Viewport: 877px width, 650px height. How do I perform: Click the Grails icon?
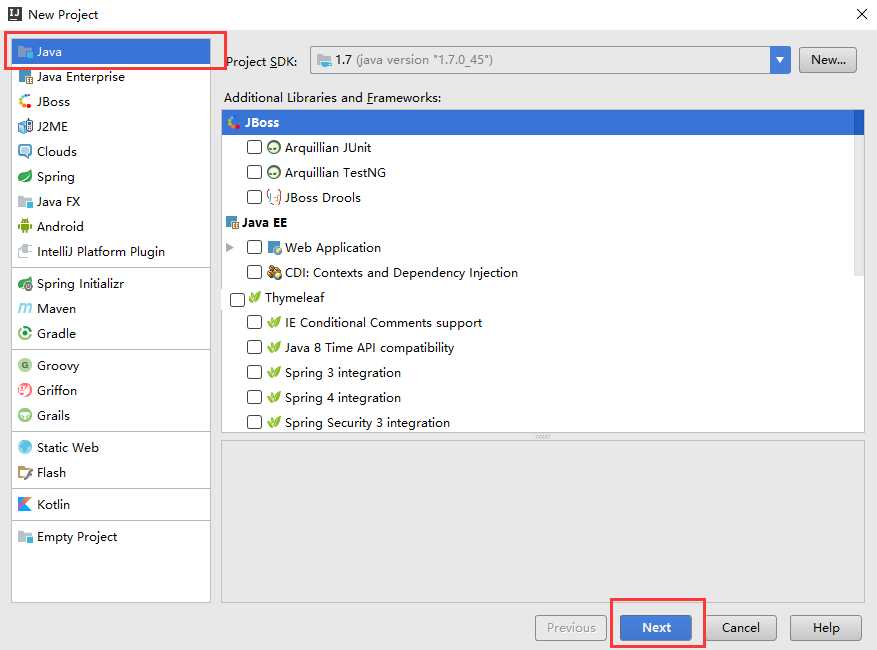[25, 415]
